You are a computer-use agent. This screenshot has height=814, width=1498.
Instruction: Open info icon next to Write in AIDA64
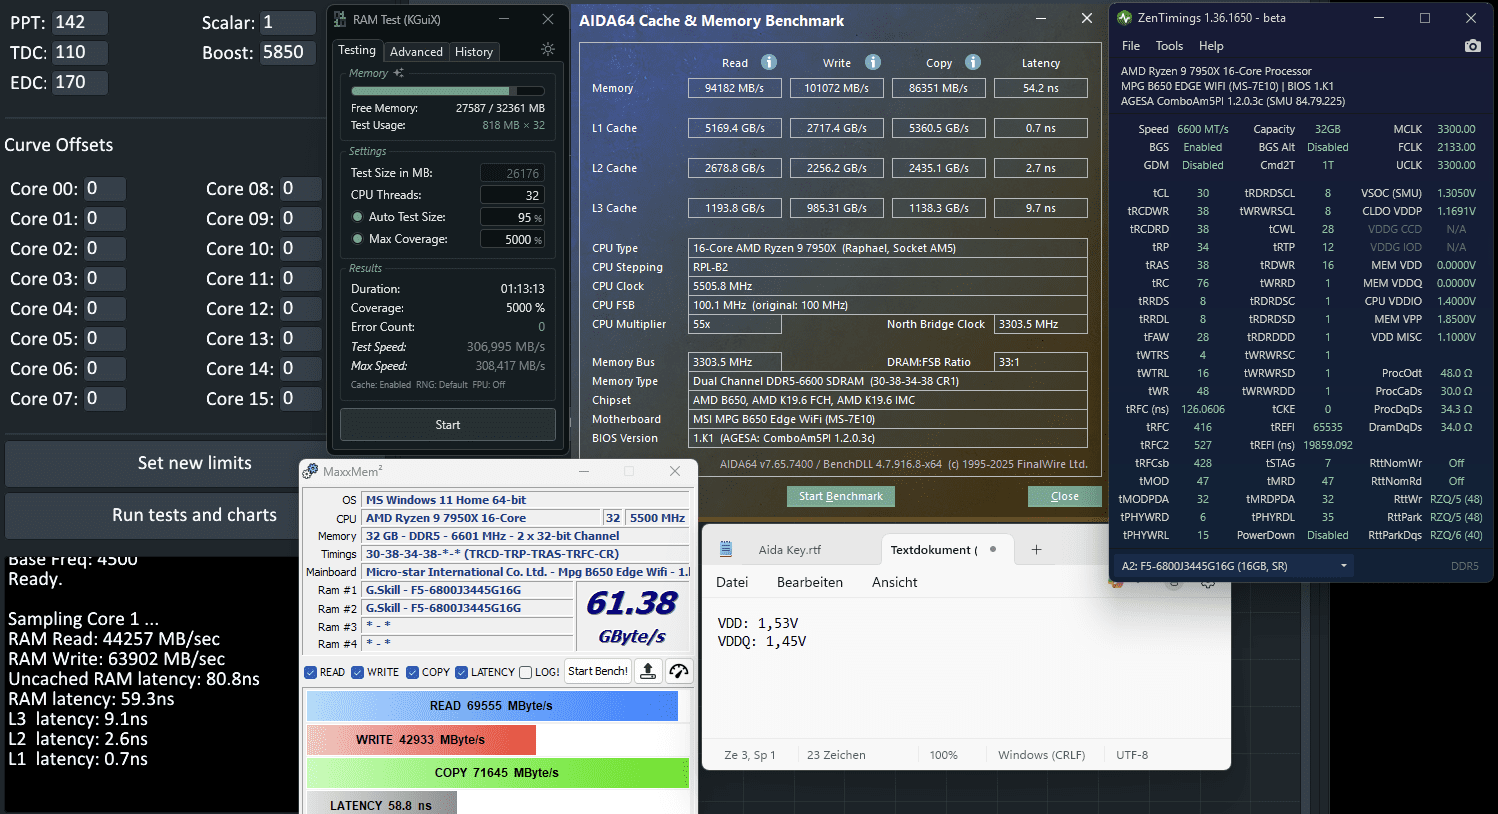pos(873,62)
